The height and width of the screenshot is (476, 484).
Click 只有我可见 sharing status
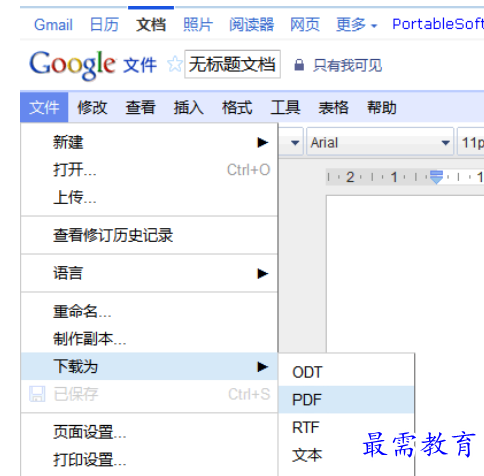tap(347, 65)
